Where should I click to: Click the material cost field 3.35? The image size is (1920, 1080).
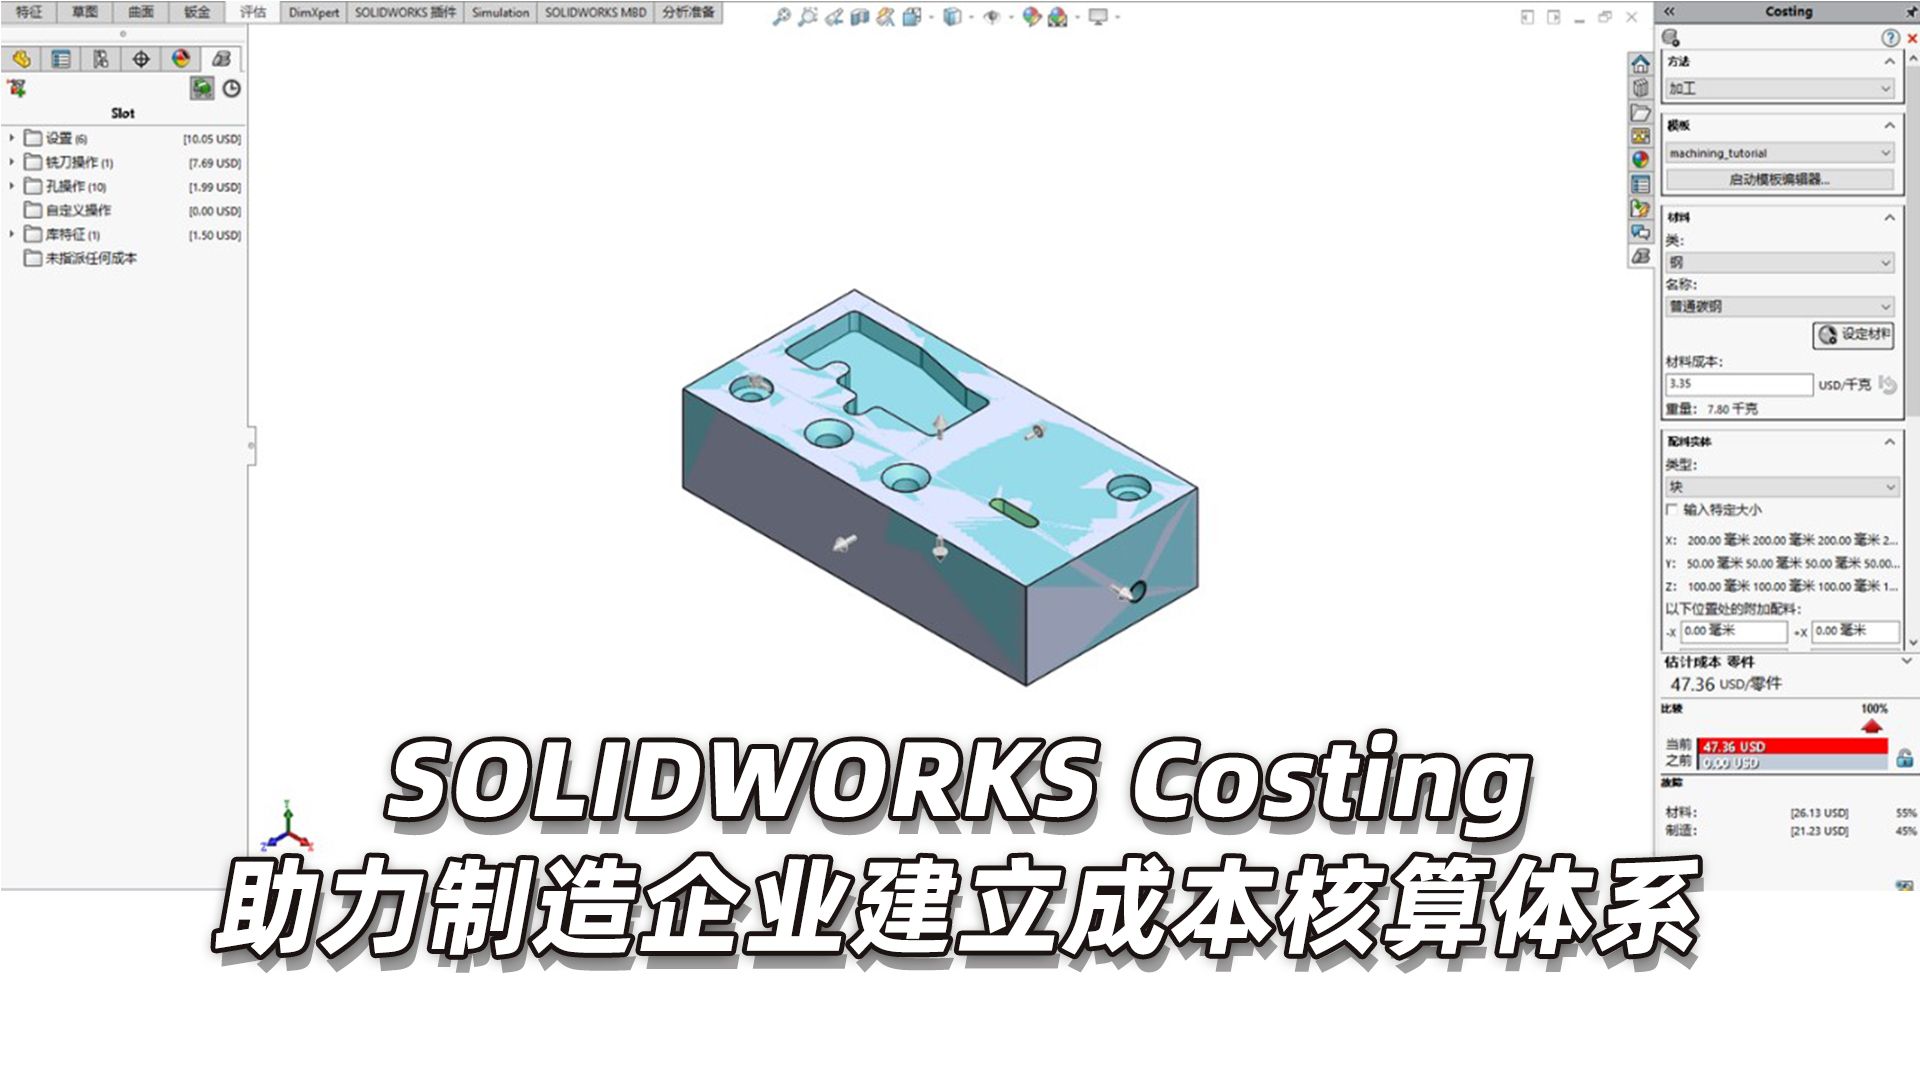[x=1738, y=384]
